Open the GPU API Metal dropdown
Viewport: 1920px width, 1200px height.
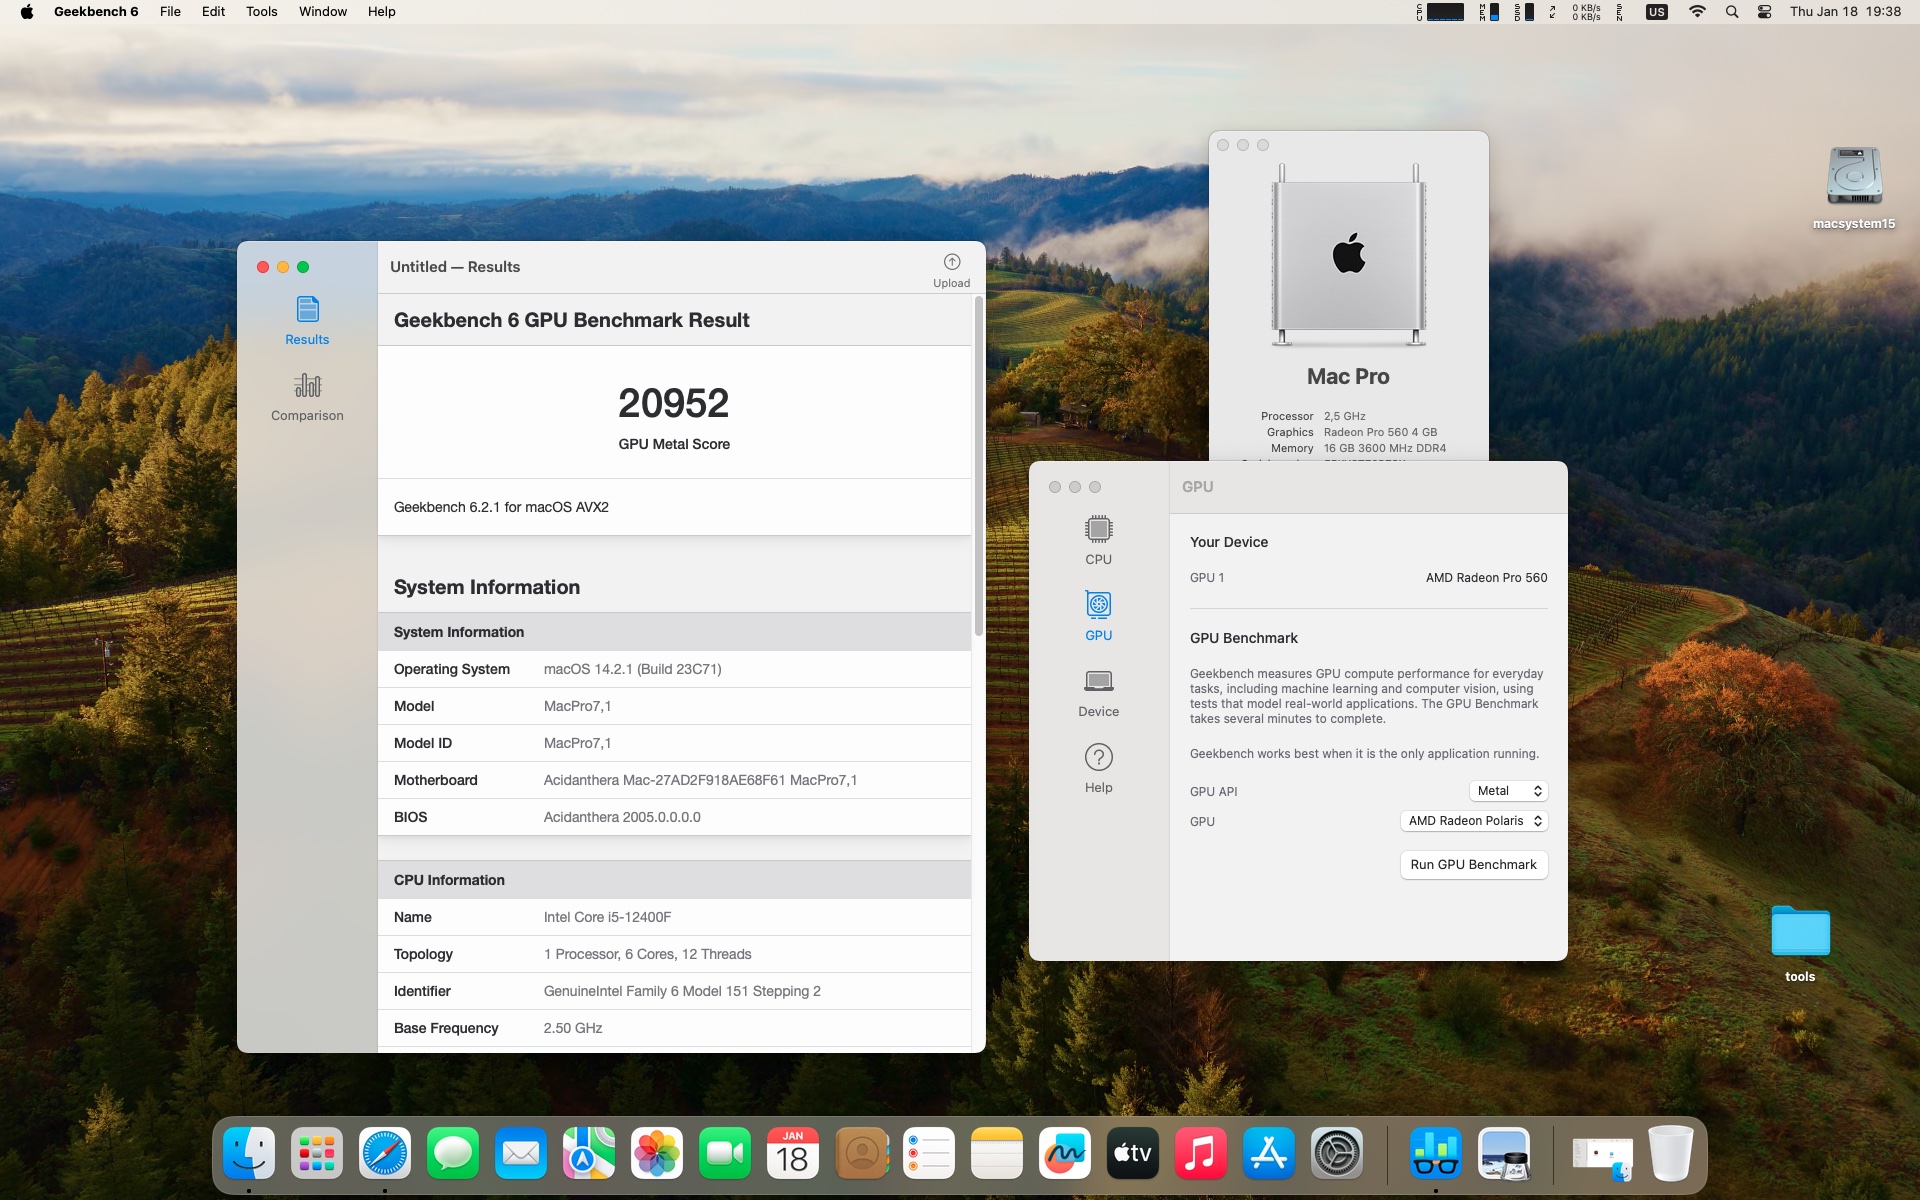coord(1508,791)
